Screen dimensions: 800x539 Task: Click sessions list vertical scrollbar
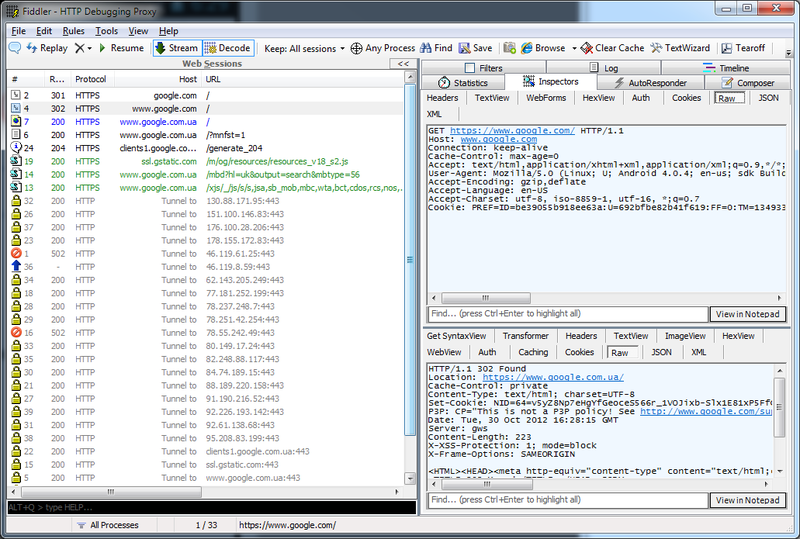[410, 260]
